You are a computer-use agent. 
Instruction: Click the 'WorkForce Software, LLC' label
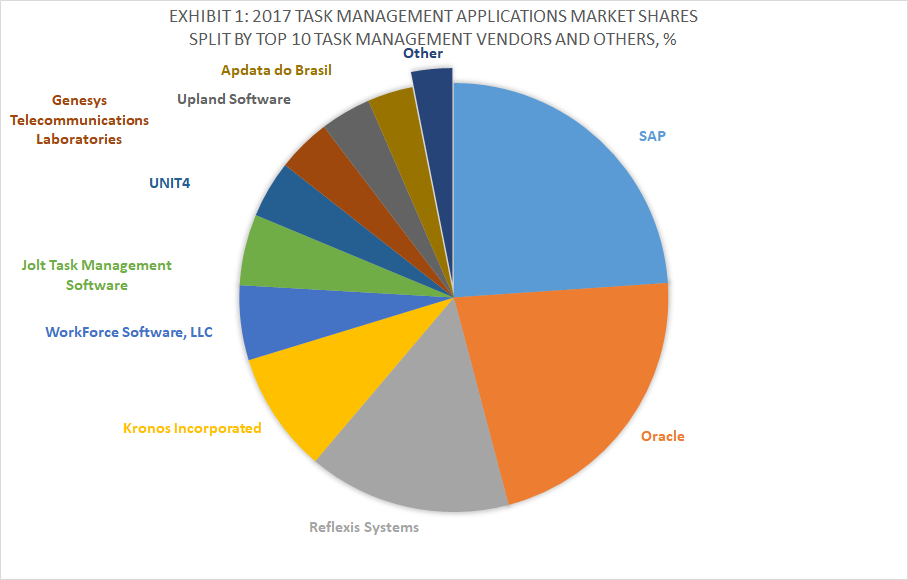tap(129, 332)
